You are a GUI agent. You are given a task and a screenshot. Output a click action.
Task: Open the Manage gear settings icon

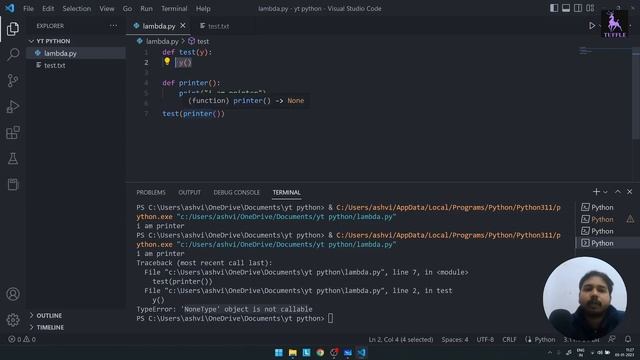(13, 320)
